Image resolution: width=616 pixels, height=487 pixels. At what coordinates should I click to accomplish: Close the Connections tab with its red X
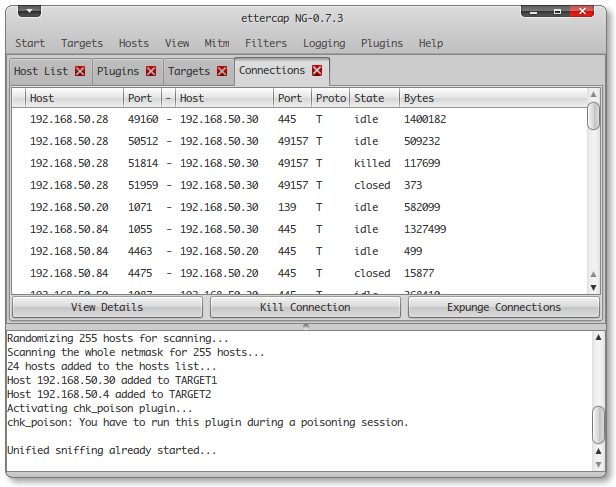point(317,70)
